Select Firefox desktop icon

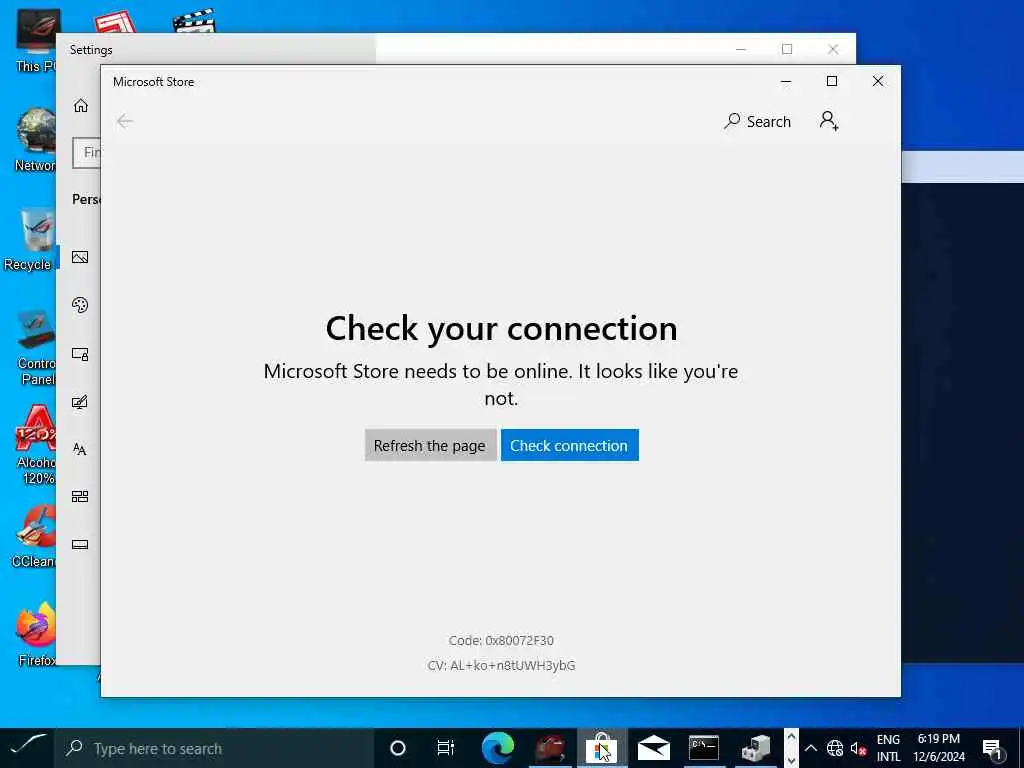click(37, 635)
